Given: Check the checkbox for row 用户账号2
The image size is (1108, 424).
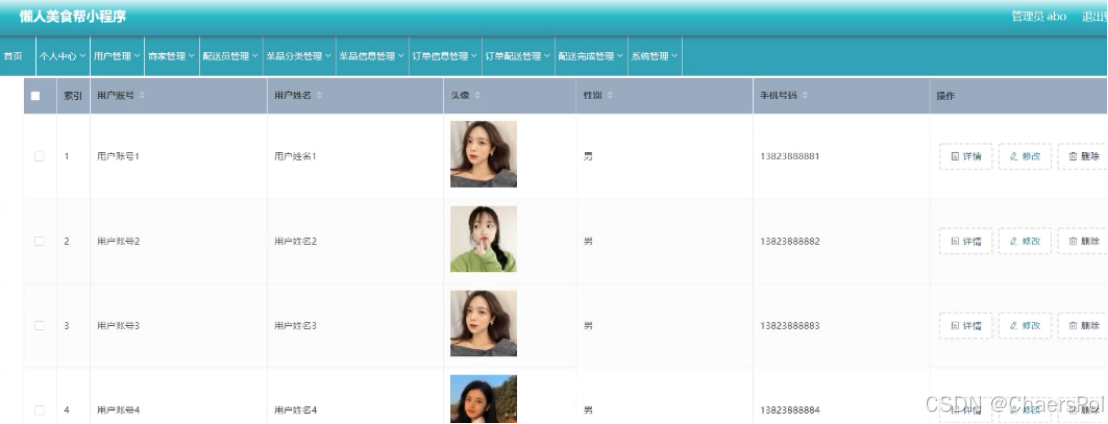Looking at the screenshot, I should 39,241.
